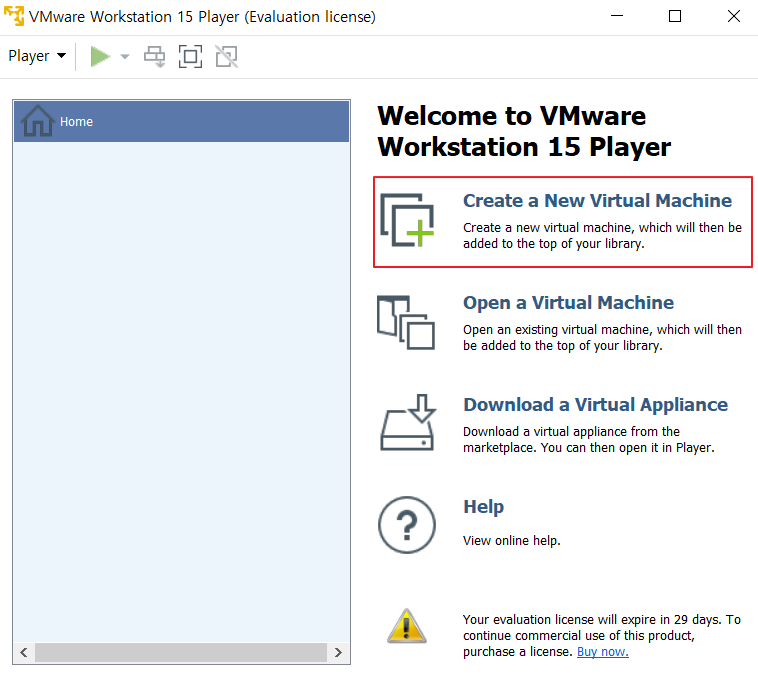Close the VMware Player window

(734, 16)
